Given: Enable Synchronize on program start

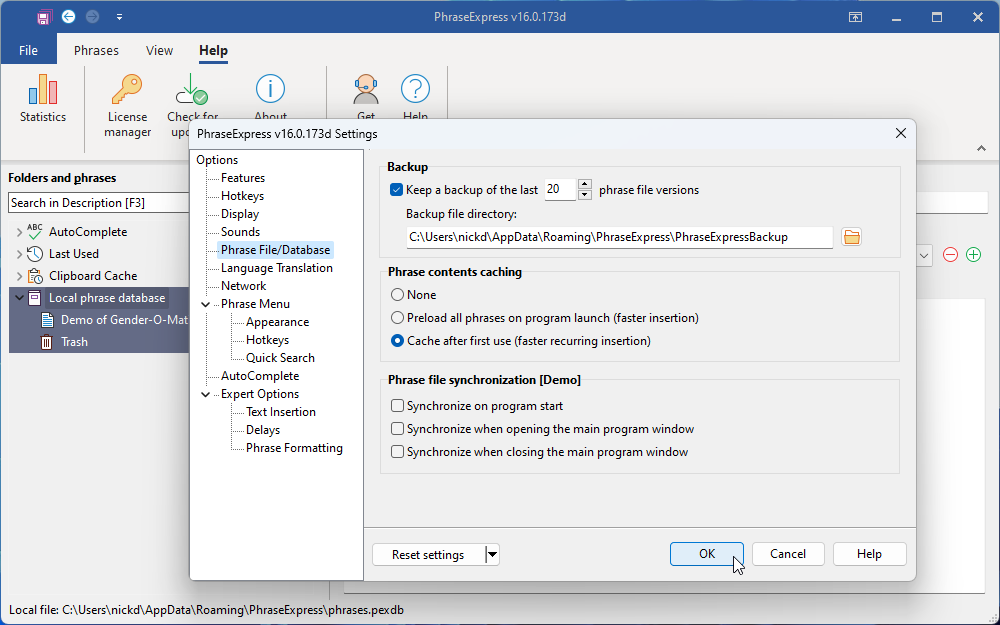Looking at the screenshot, I should pos(398,406).
